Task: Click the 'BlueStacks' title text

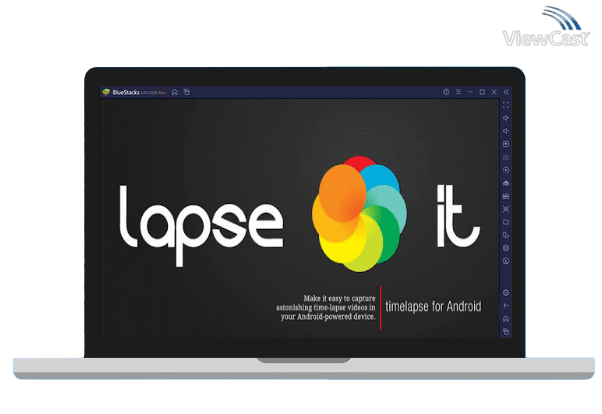Action: (126, 92)
